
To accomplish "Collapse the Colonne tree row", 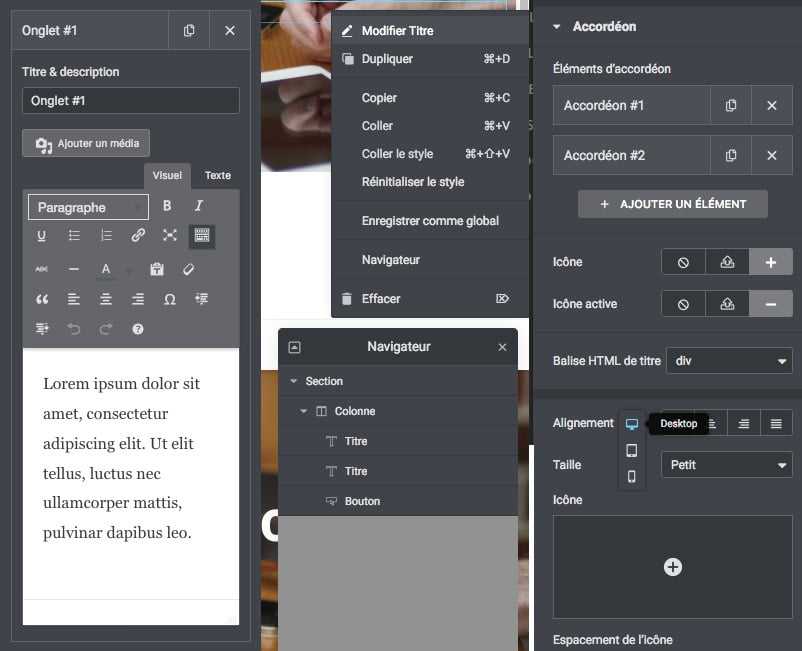I will [x=303, y=411].
